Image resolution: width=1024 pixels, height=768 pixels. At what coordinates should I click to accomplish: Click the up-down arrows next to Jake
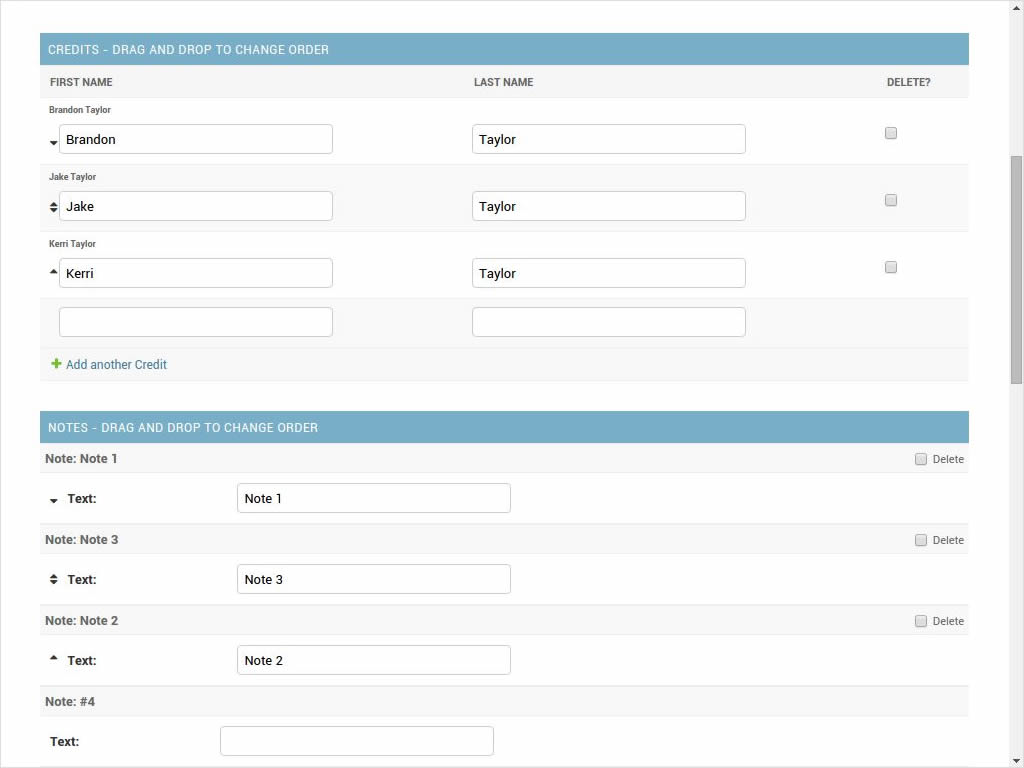coord(53,207)
